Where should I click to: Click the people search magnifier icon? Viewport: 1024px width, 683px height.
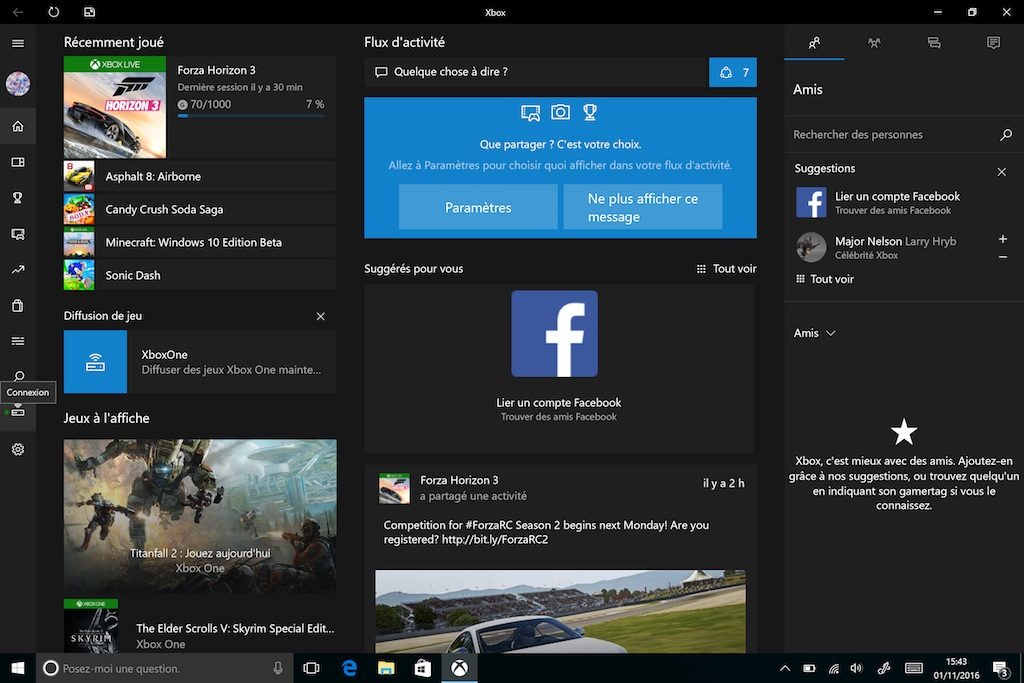pyautogui.click(x=1006, y=135)
